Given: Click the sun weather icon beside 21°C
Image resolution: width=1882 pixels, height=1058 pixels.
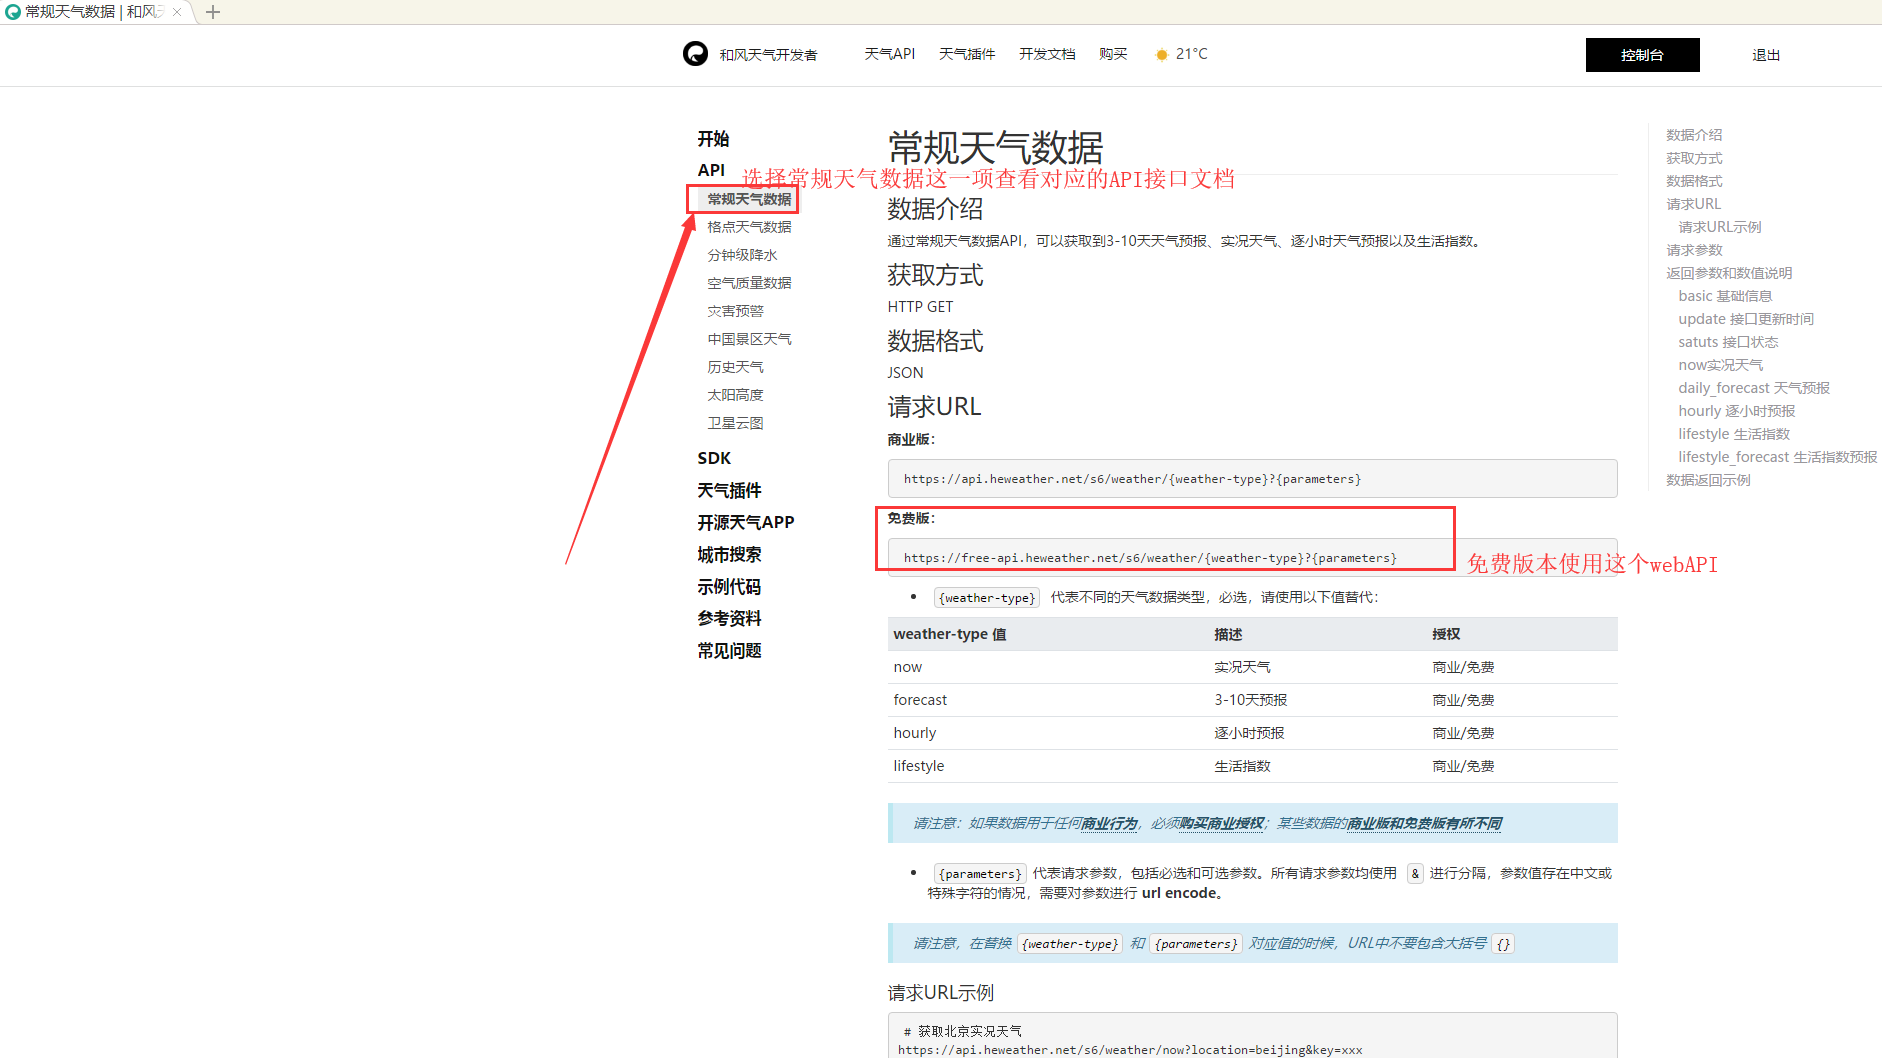Looking at the screenshot, I should click(1161, 55).
